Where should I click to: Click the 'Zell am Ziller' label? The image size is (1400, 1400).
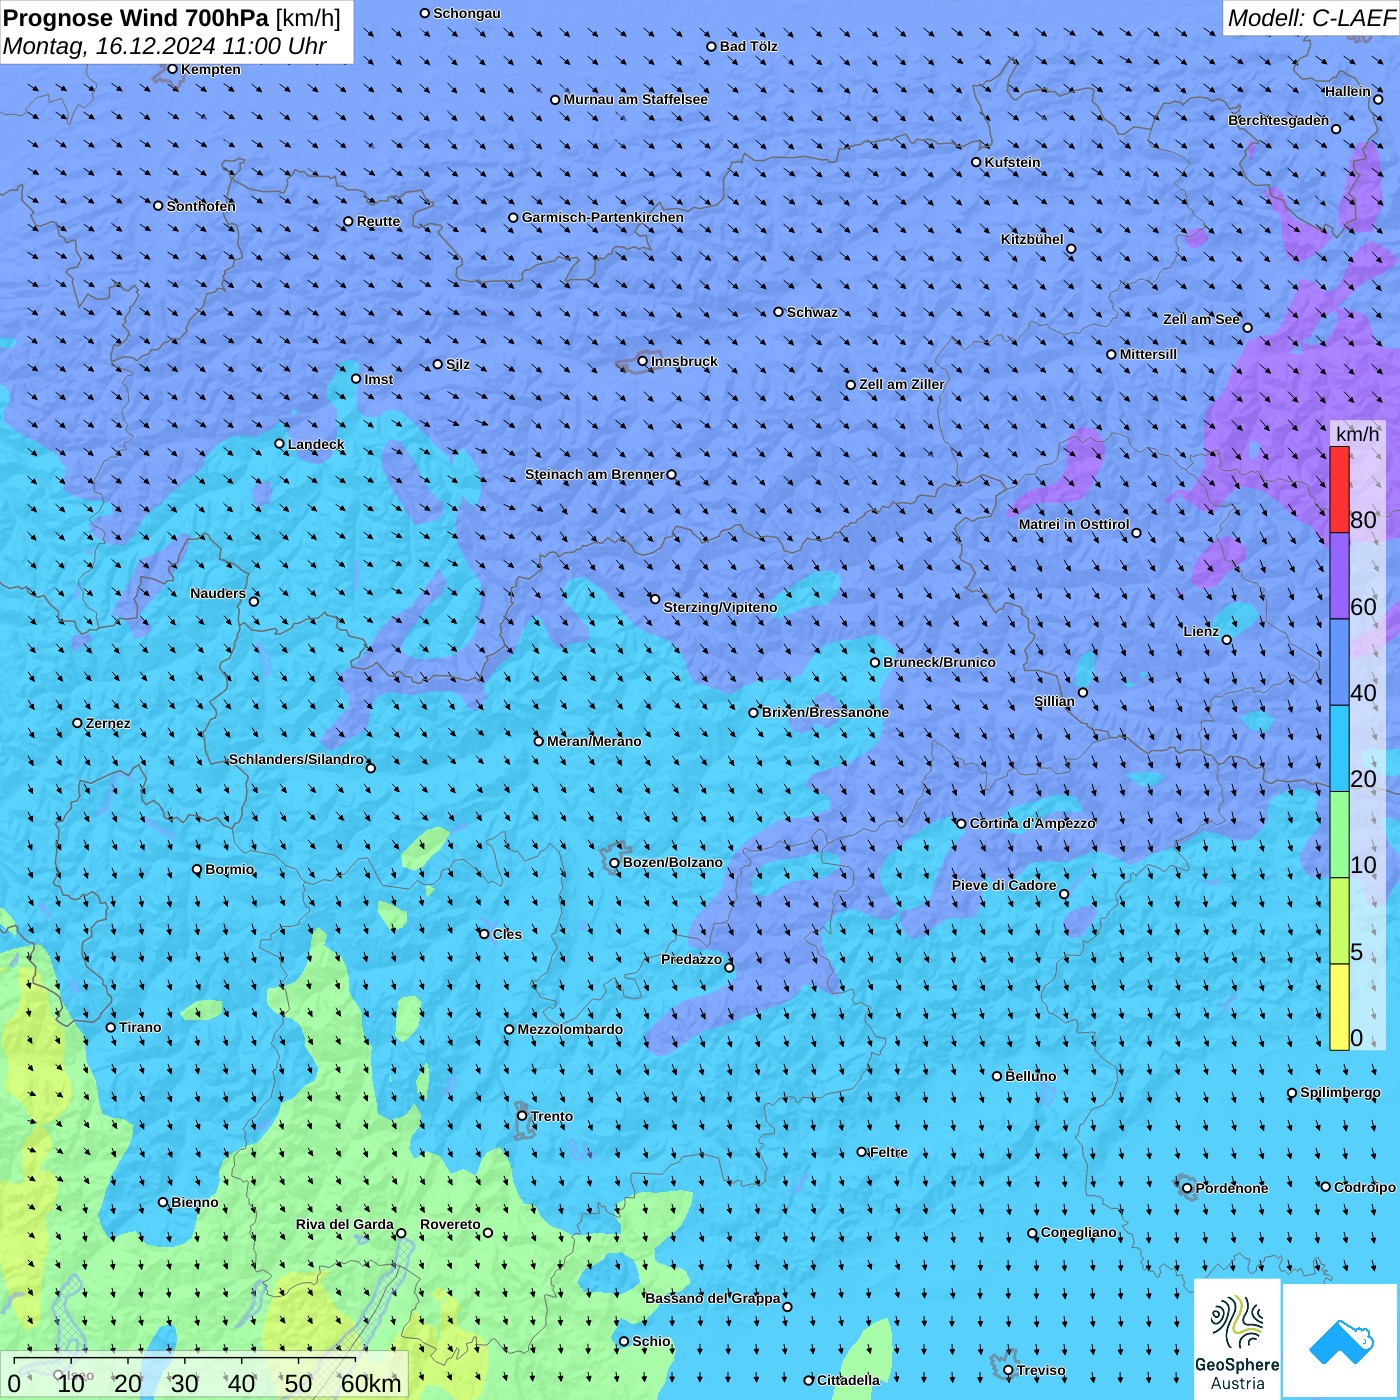[x=902, y=384]
